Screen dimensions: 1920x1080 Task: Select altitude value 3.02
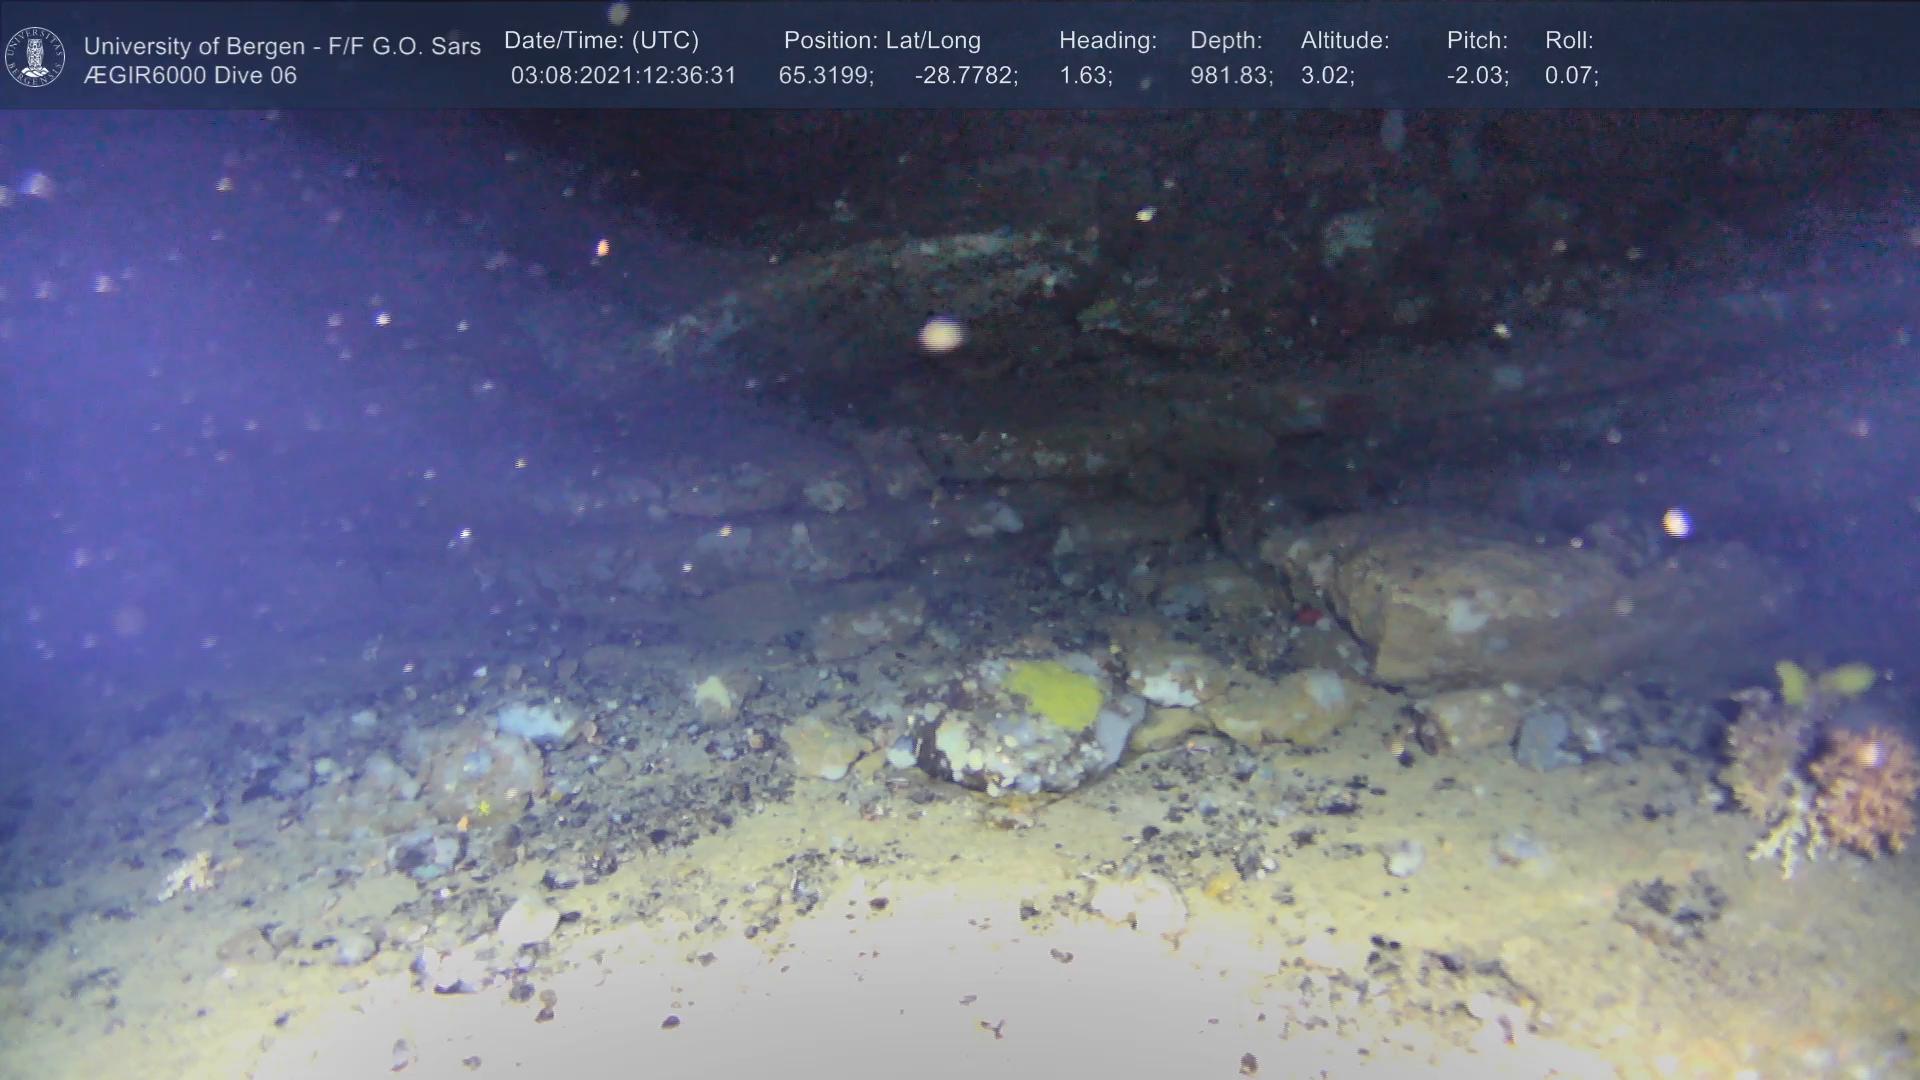pos(1327,76)
